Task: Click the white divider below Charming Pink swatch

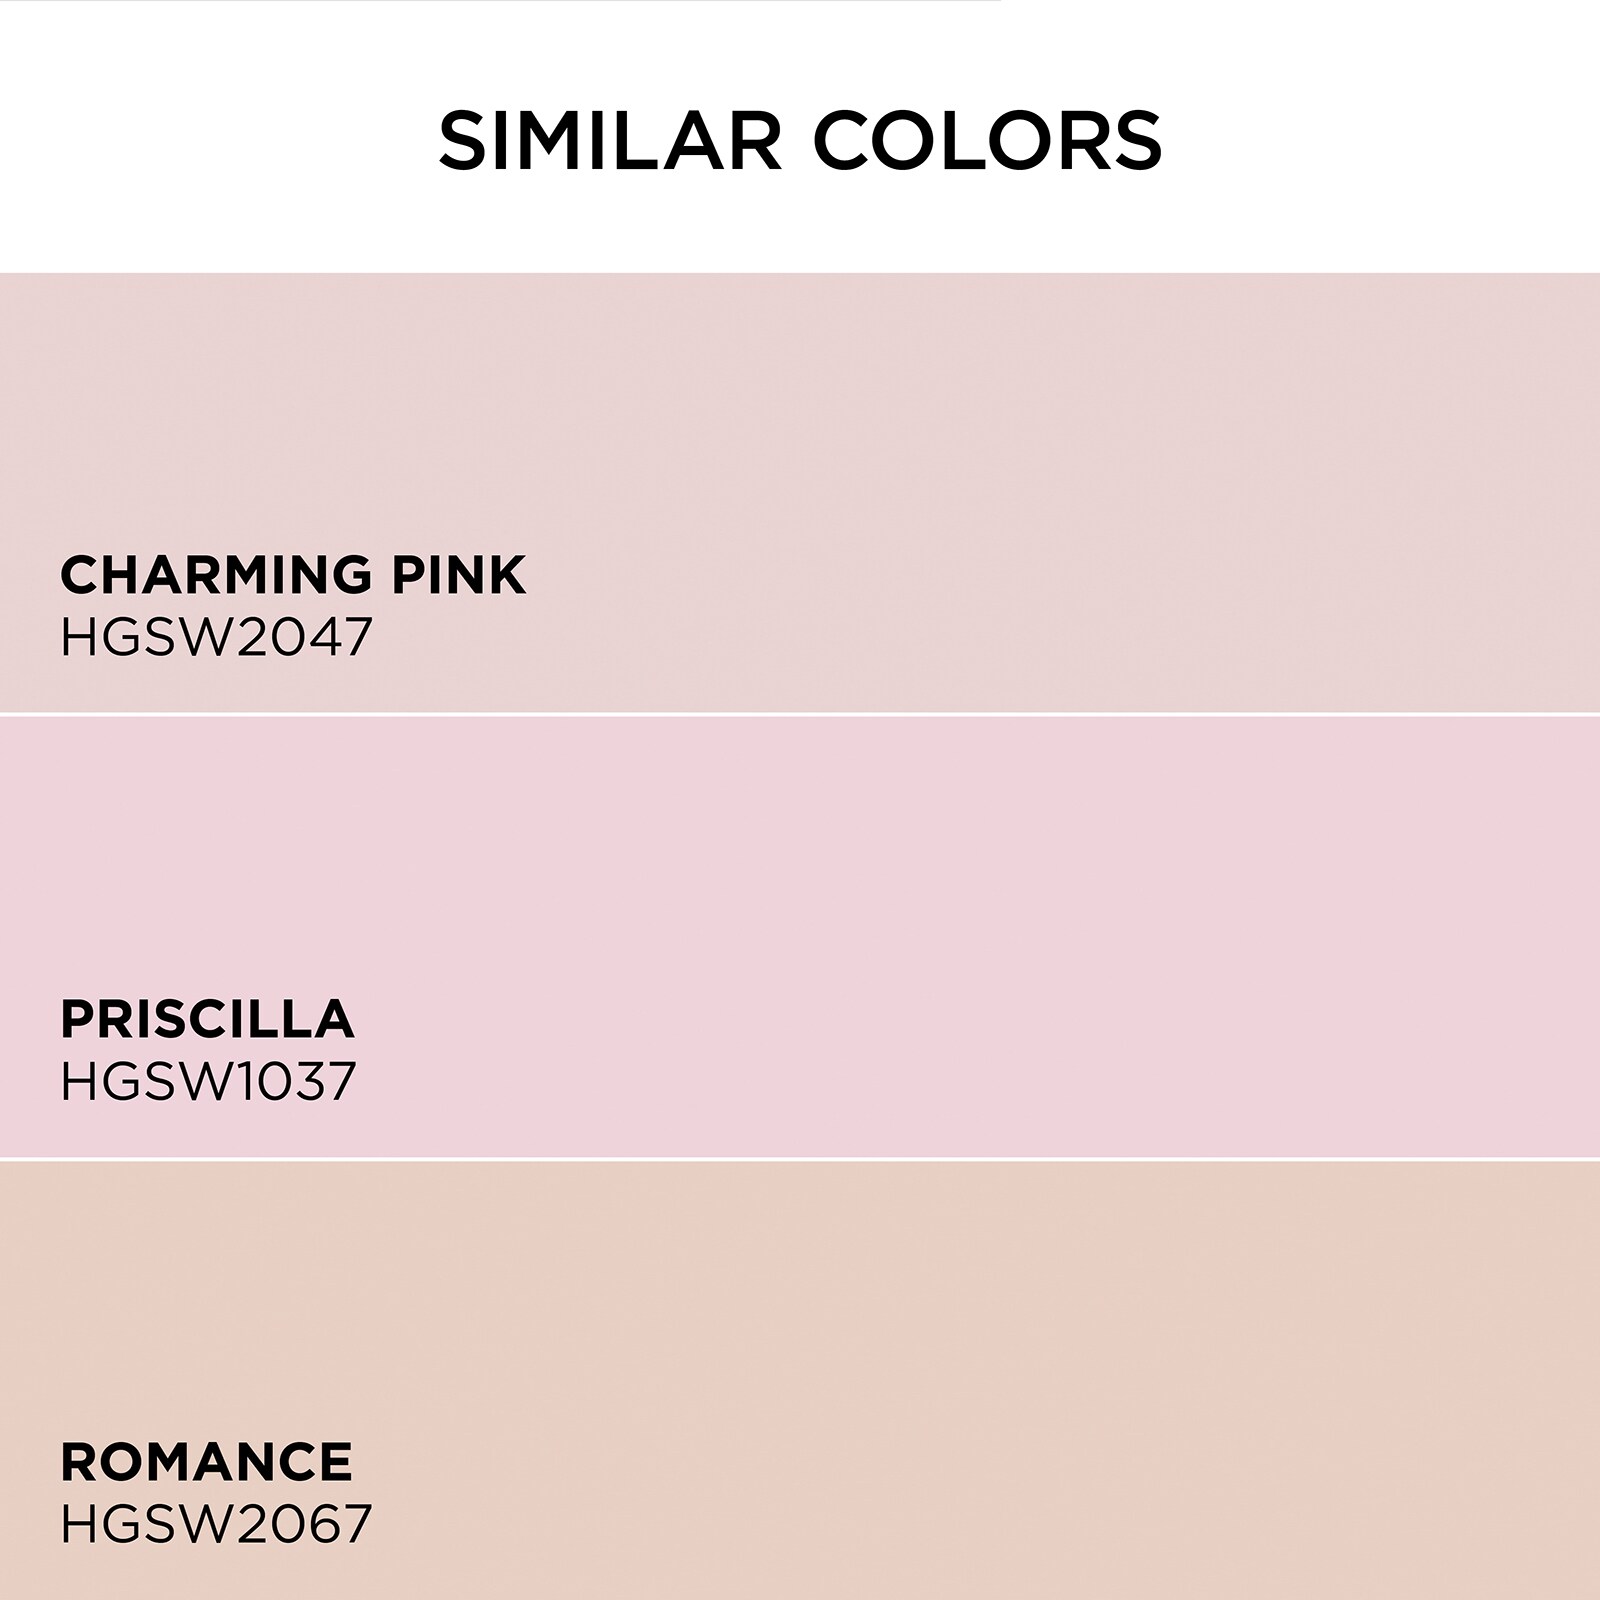Action: click(800, 715)
